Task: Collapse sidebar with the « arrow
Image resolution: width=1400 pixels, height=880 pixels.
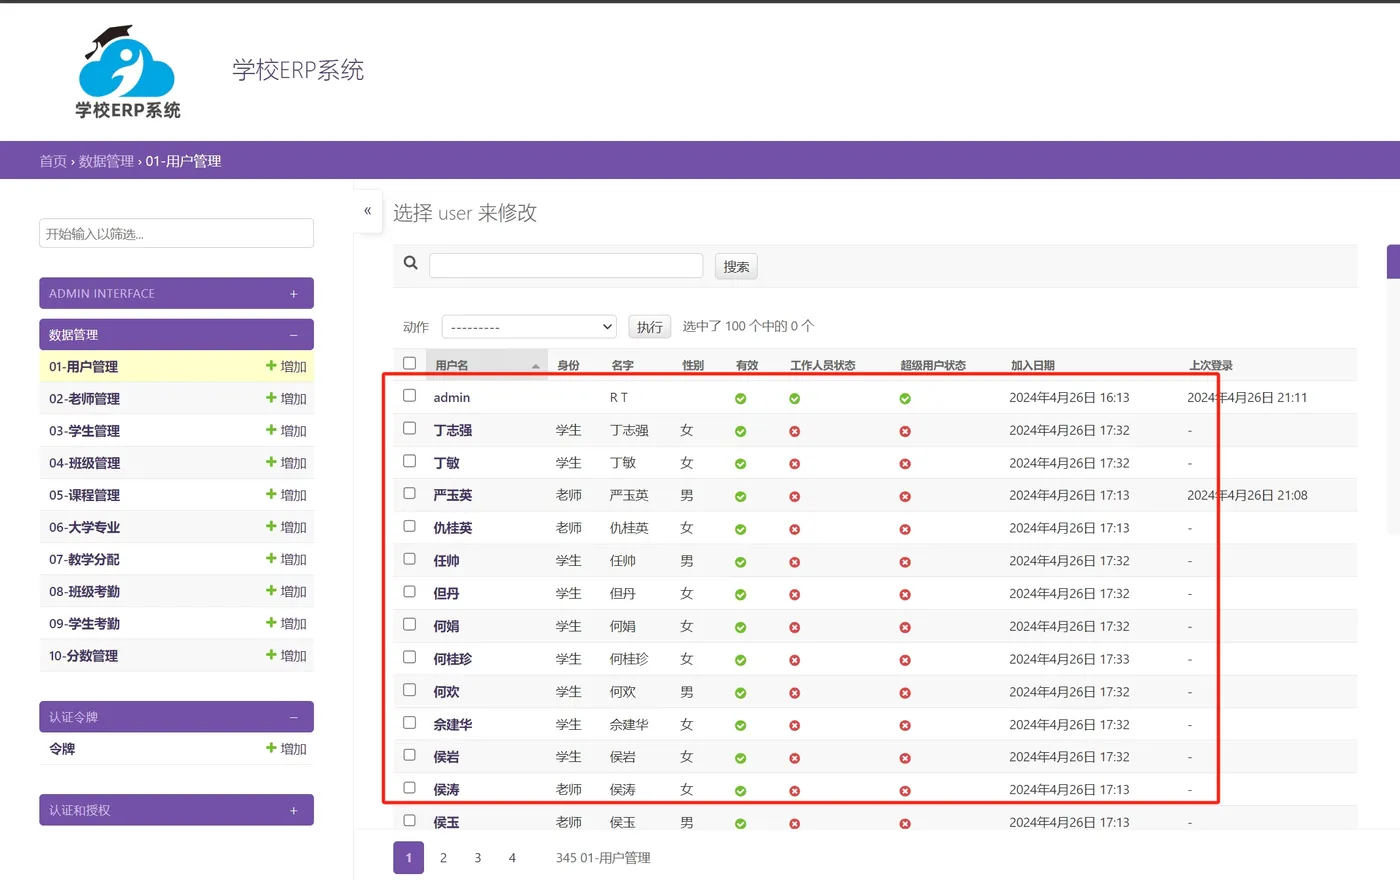Action: (x=367, y=211)
